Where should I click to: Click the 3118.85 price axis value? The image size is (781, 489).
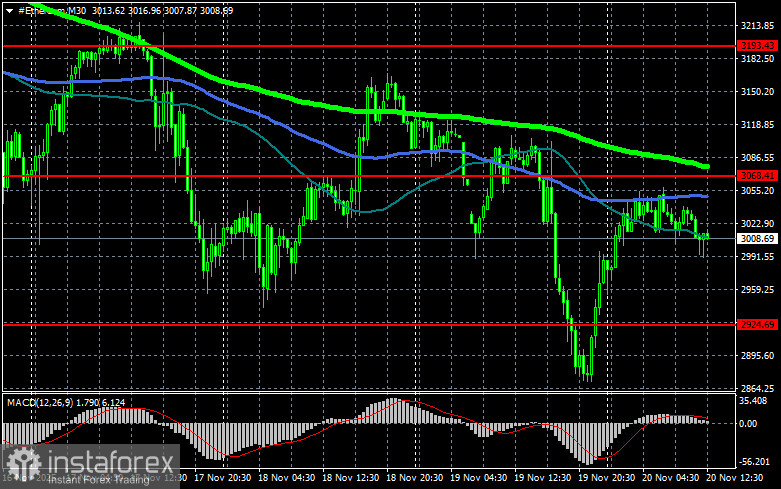(757, 124)
